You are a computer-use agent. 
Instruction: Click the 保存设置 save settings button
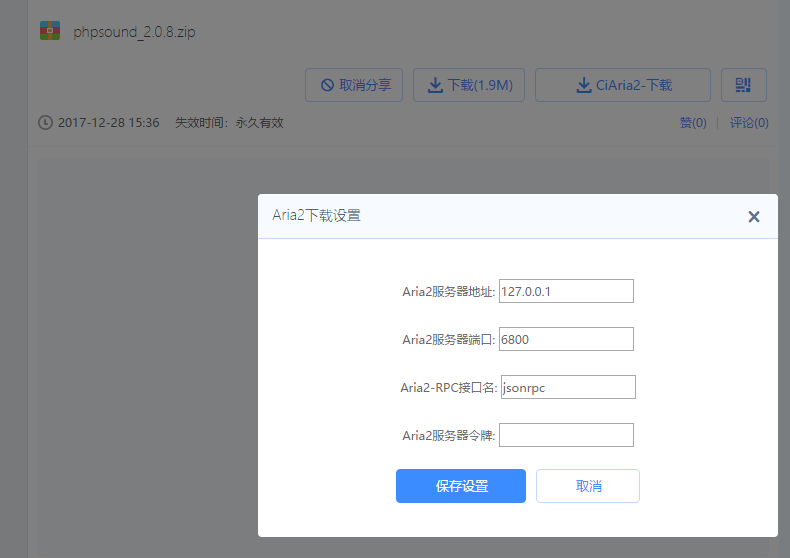pyautogui.click(x=461, y=486)
